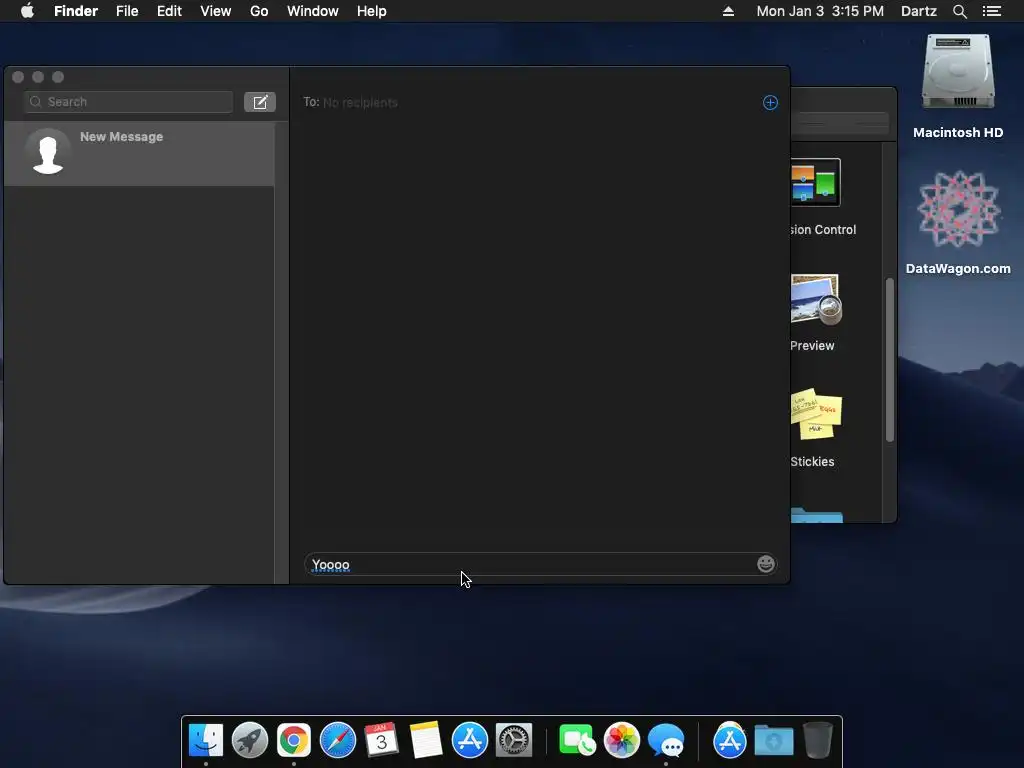Open FaceTime from the Dock

(x=577, y=740)
